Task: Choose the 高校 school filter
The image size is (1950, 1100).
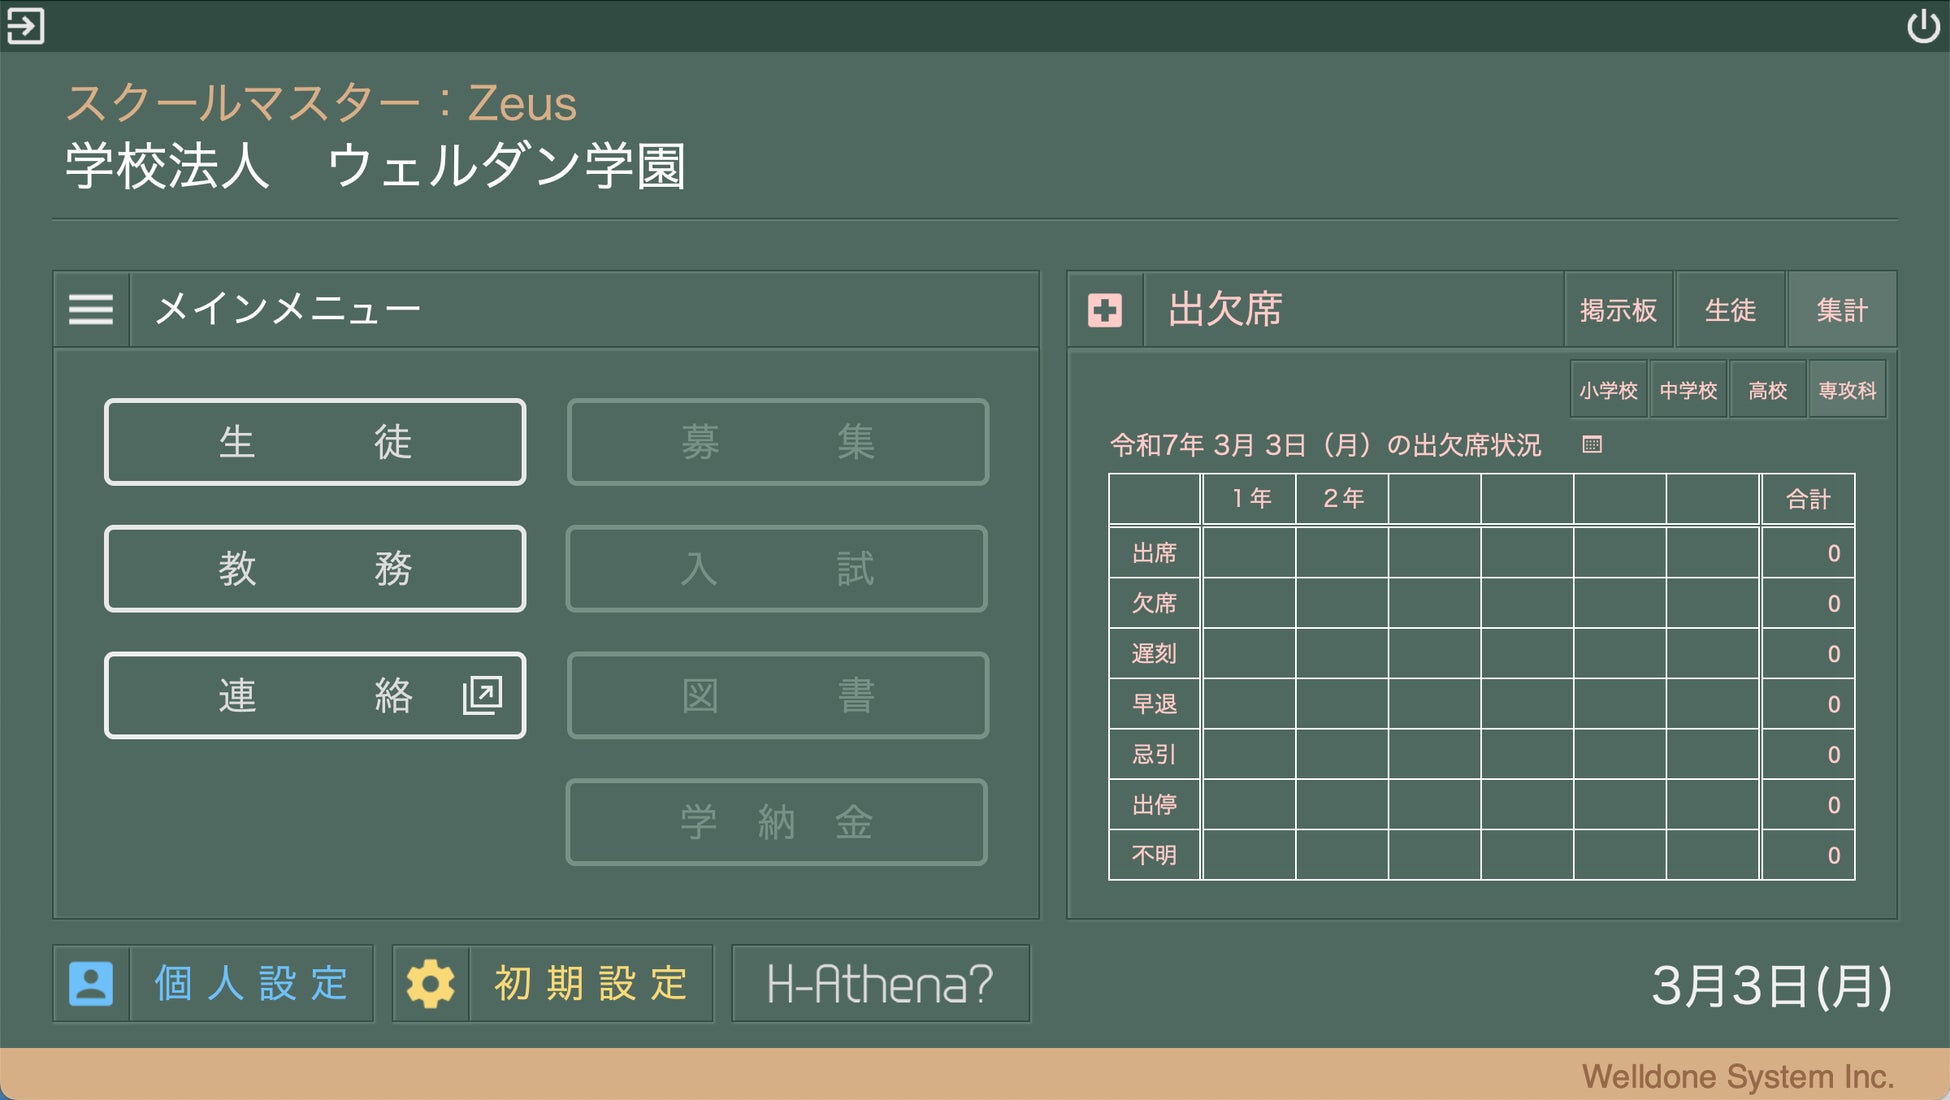Action: [1767, 390]
